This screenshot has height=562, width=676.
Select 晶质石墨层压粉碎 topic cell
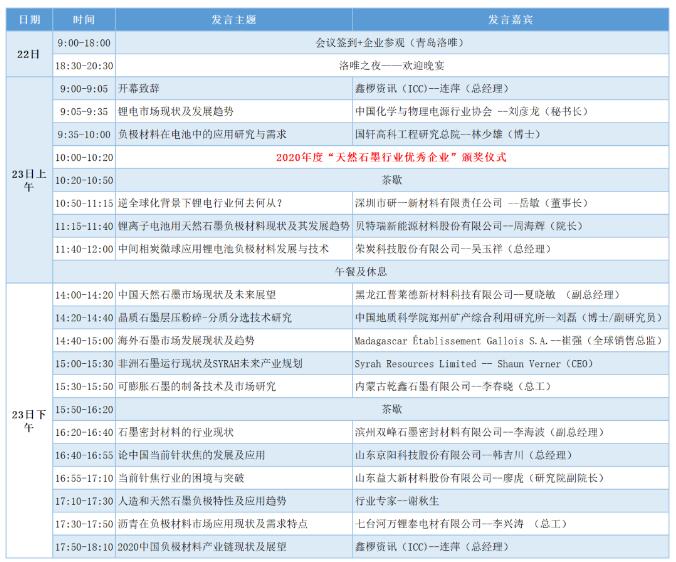(234, 318)
